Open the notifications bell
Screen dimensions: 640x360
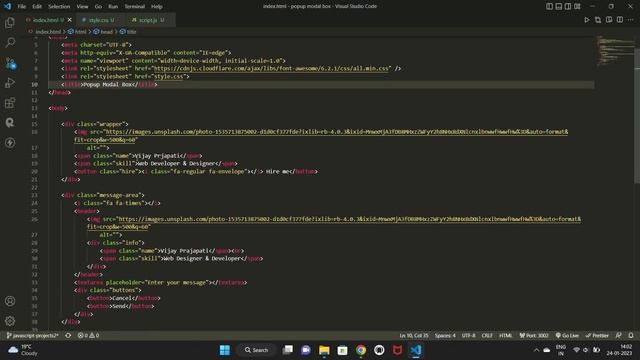[631, 336]
